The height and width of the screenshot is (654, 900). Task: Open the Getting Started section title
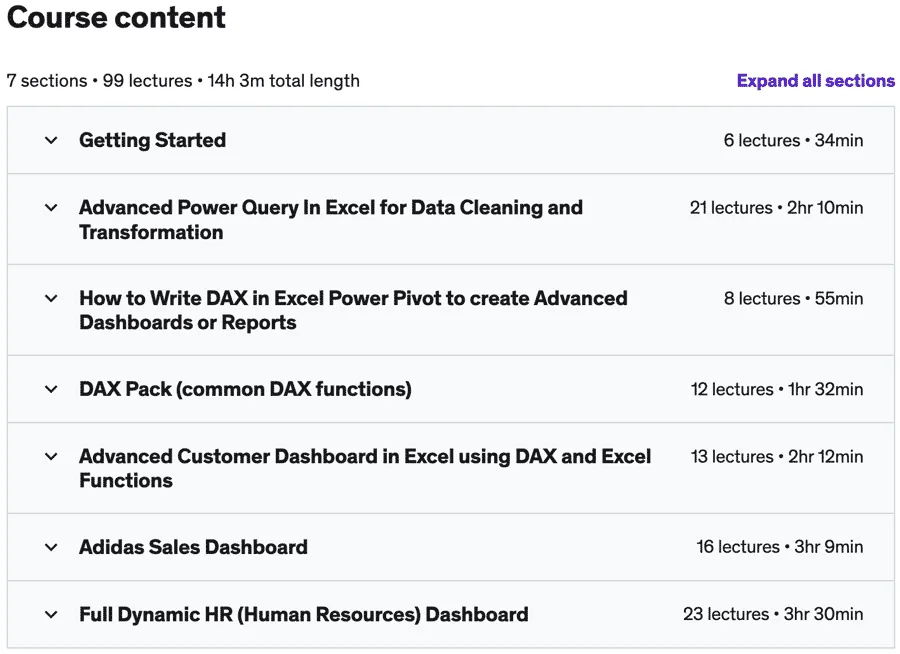click(x=153, y=140)
